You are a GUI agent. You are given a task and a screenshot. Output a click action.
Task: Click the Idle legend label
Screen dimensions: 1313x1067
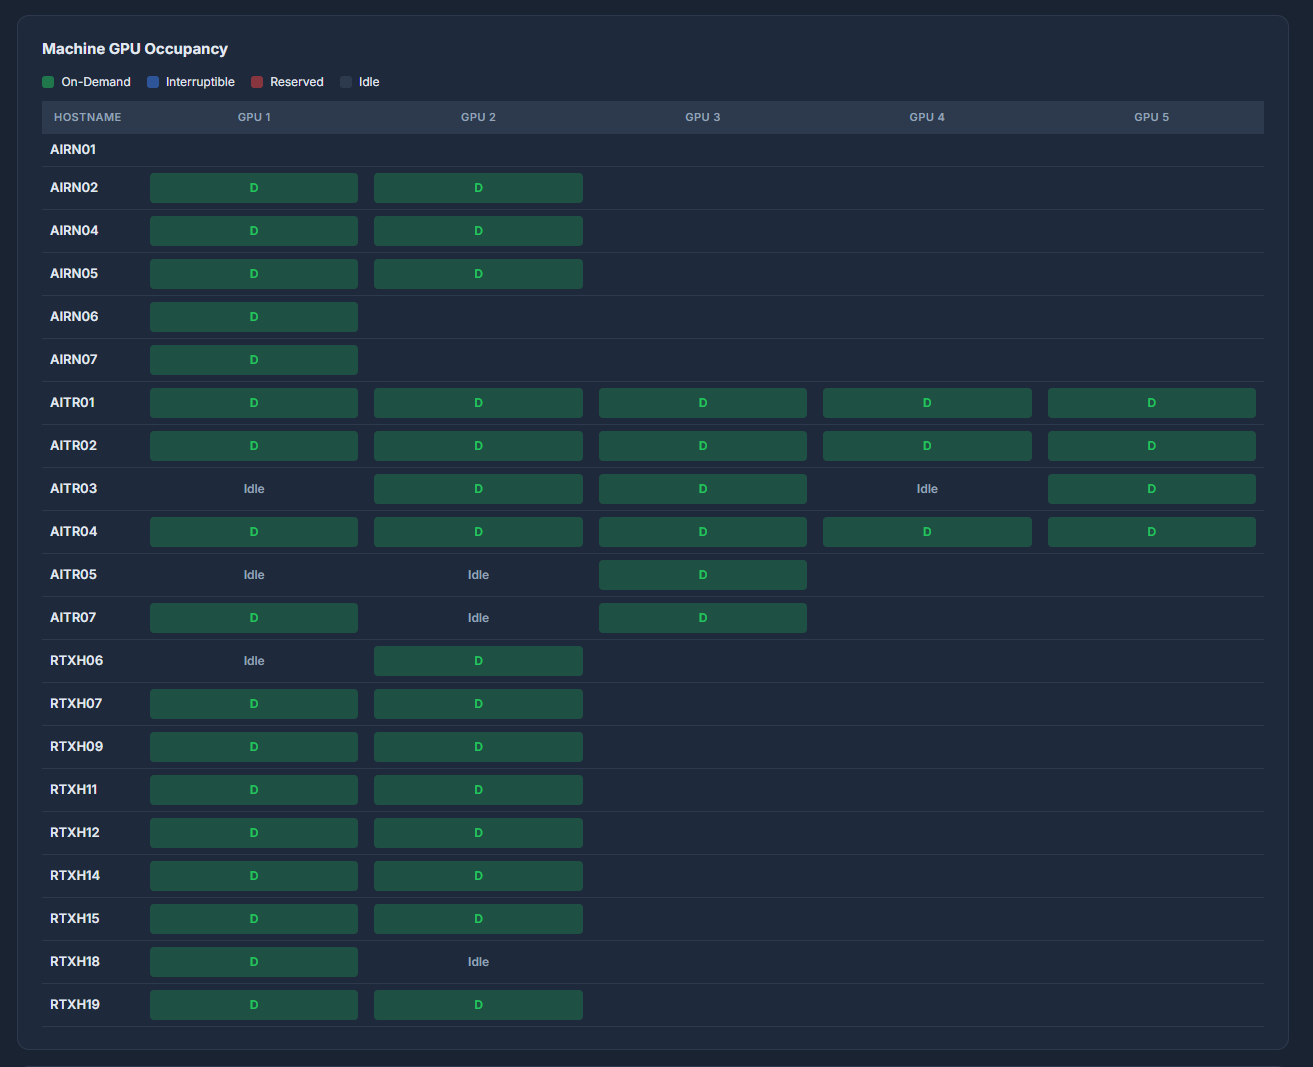pyautogui.click(x=369, y=82)
